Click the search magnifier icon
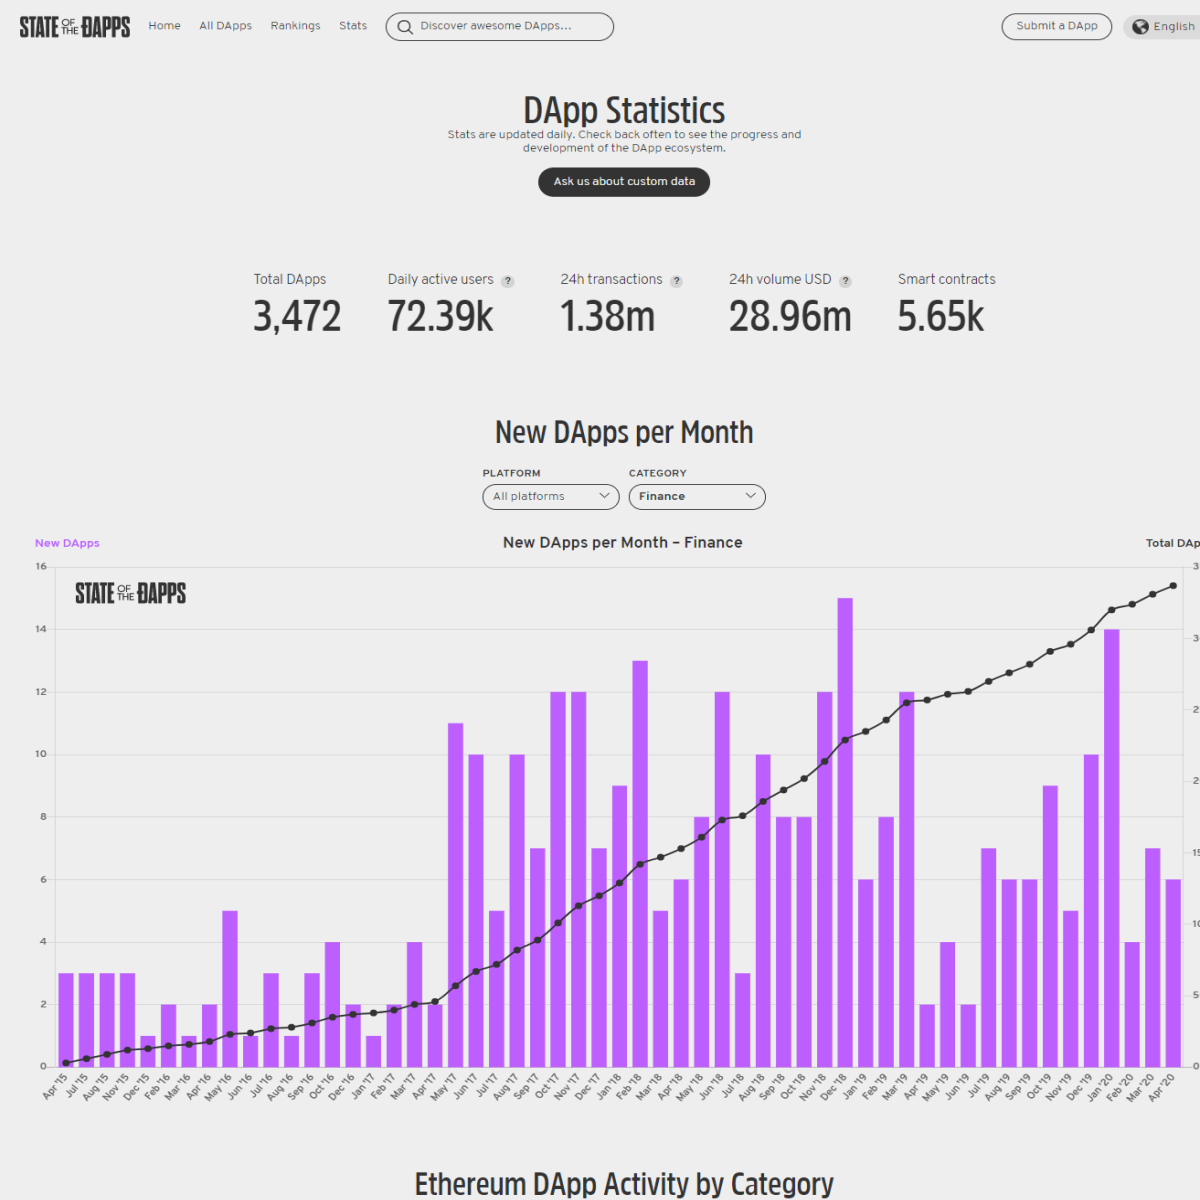The image size is (1200, 1200). 405,27
